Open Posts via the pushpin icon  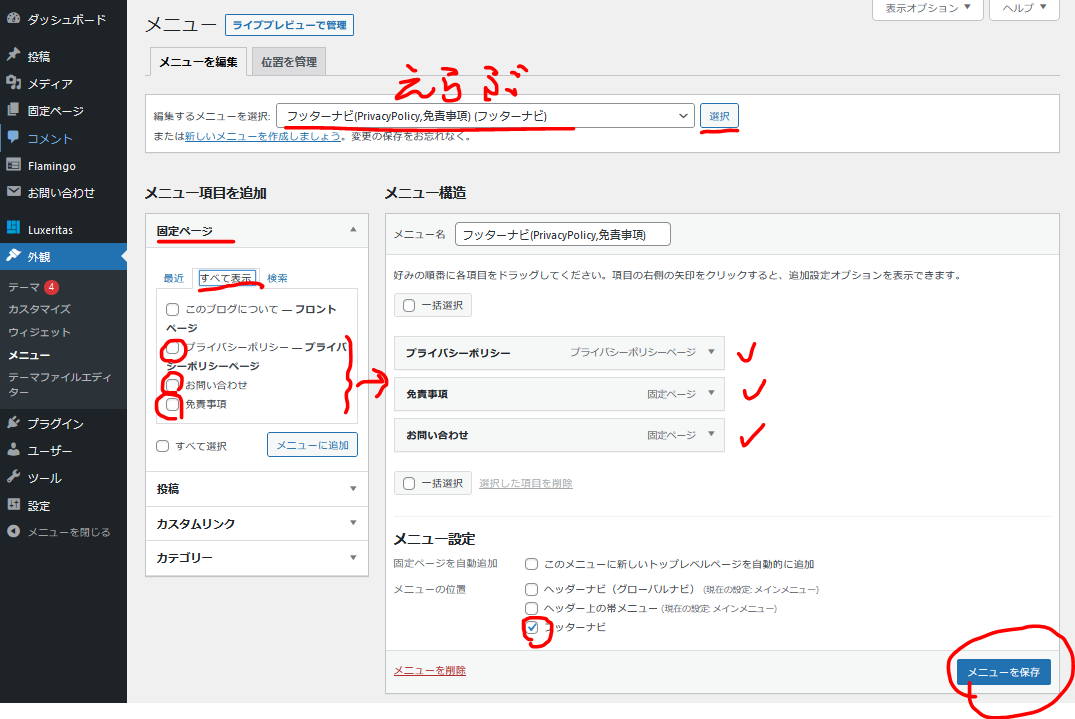(14, 56)
